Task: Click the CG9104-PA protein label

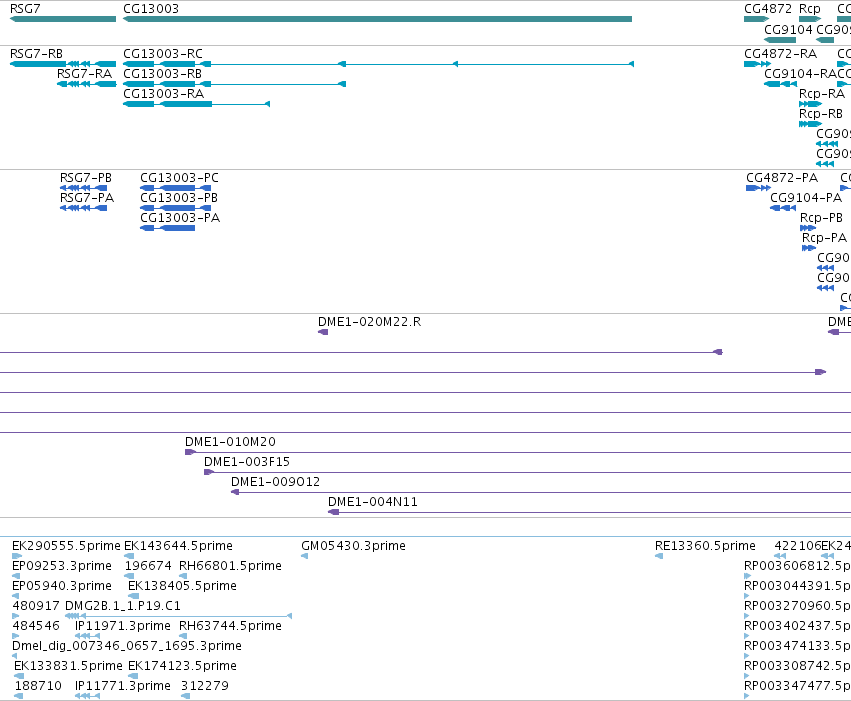Action: [806, 198]
